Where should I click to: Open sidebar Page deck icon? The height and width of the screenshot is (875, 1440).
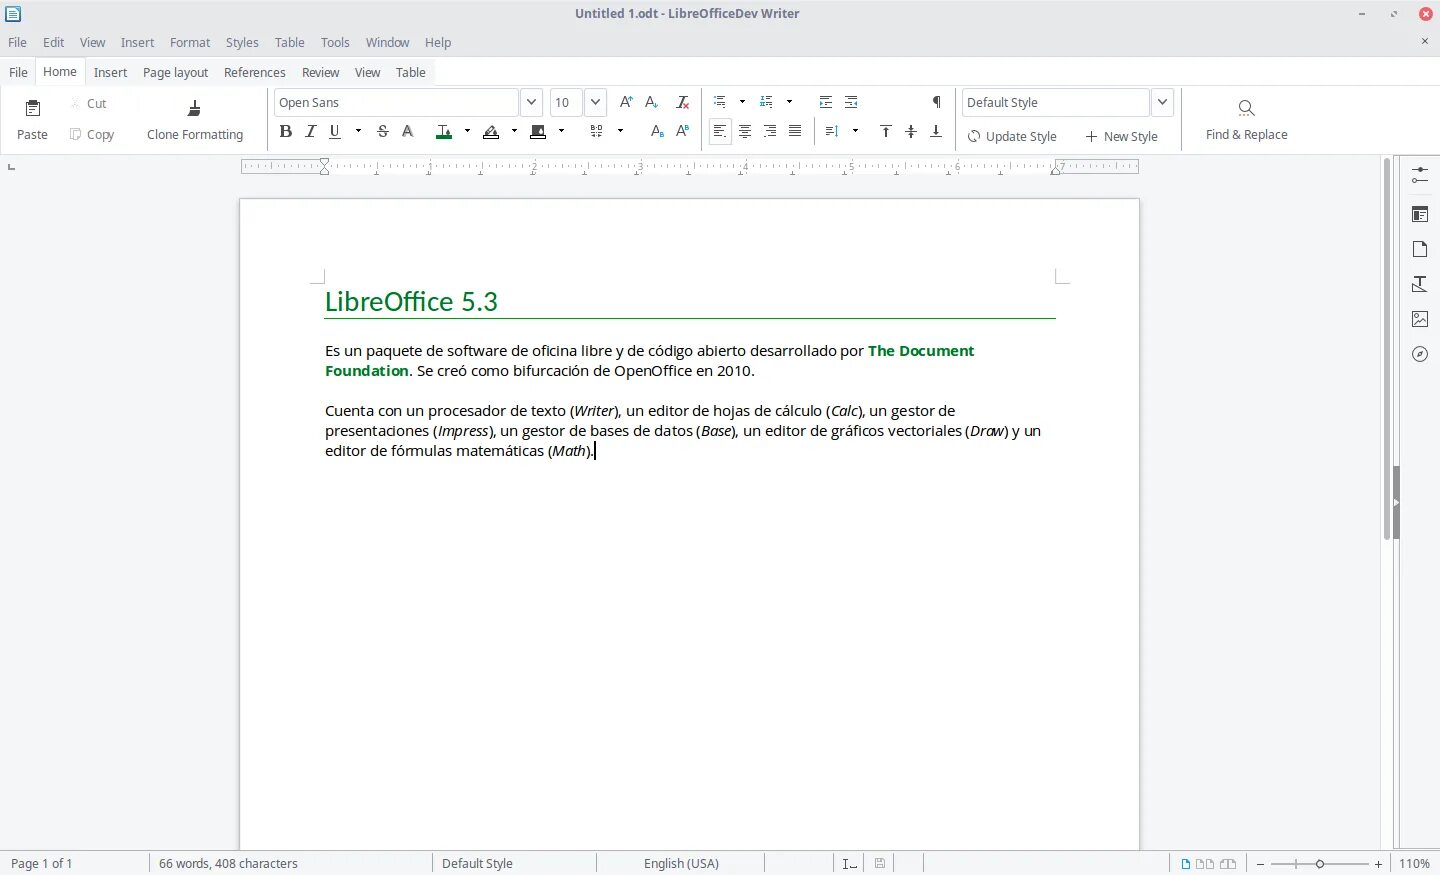point(1420,249)
